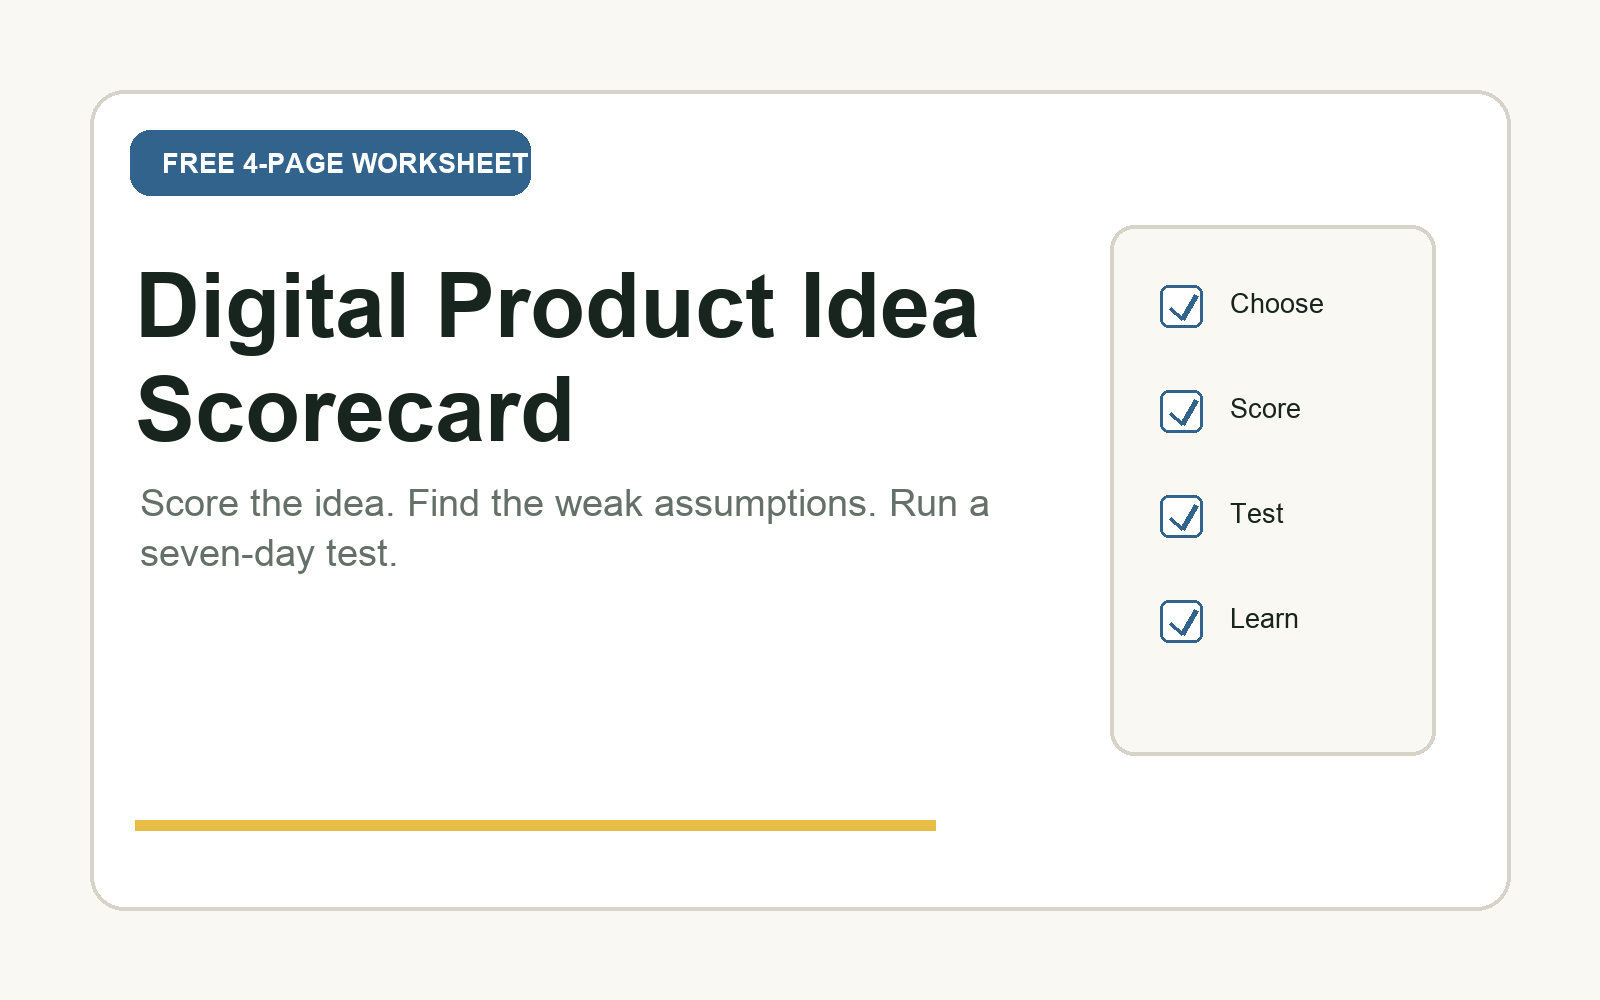Click 'Find the weak assumptions' text
The width and height of the screenshot is (1600, 1000).
click(x=641, y=504)
